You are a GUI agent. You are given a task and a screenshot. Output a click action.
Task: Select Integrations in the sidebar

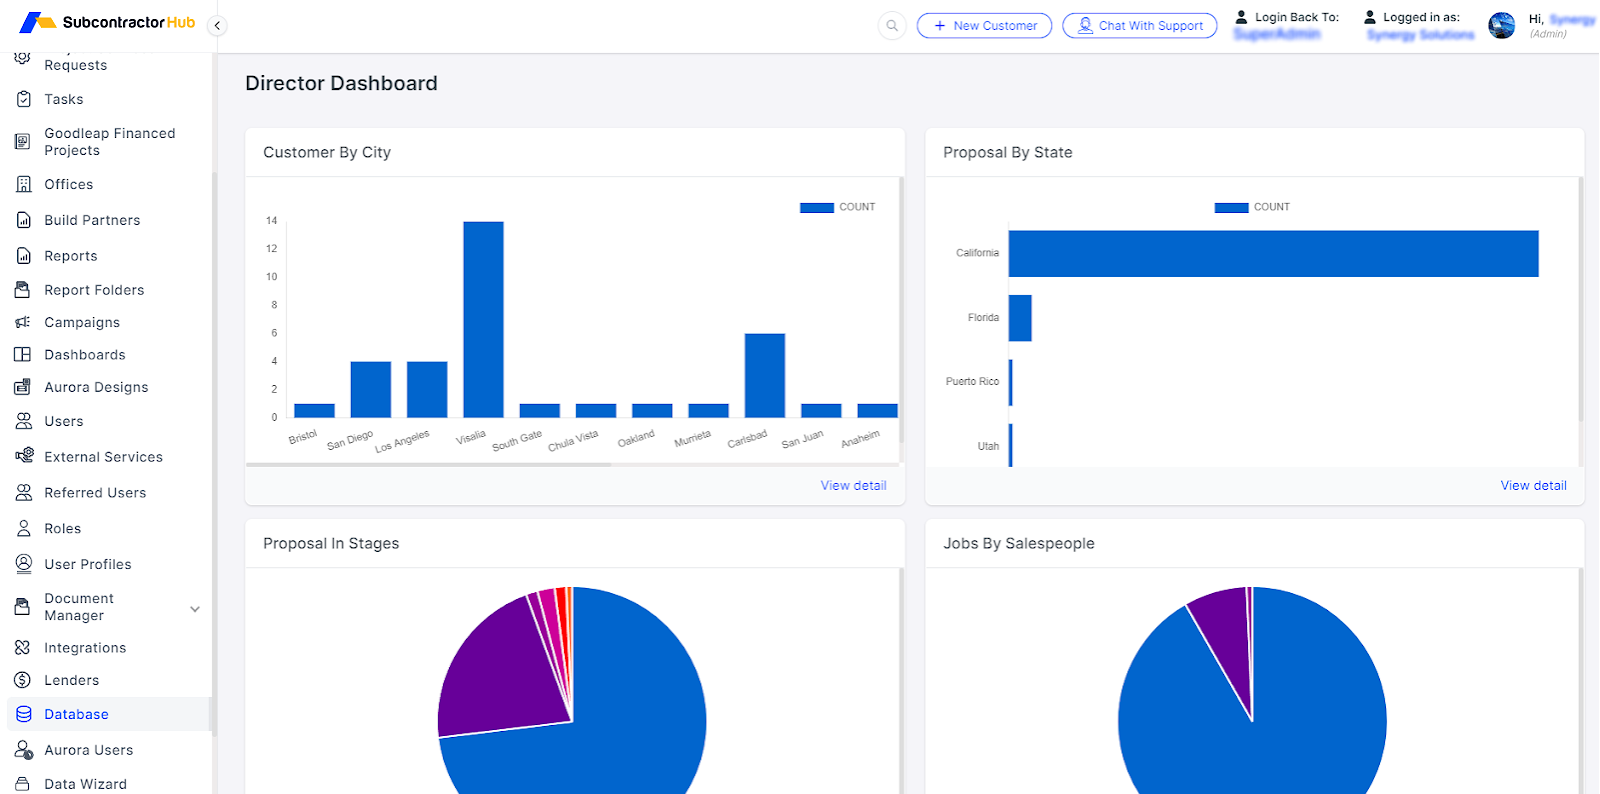(85, 648)
